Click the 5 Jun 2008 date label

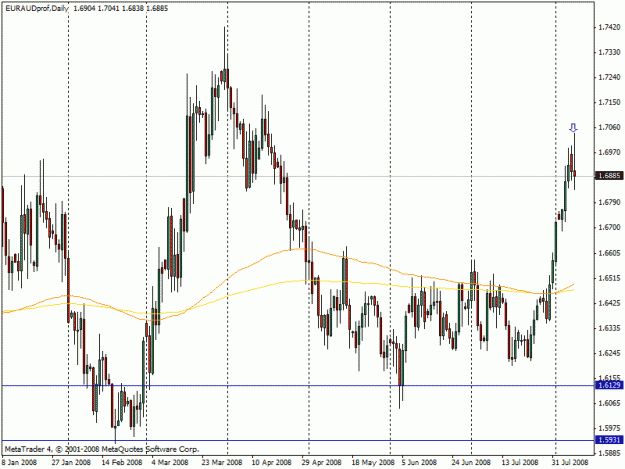(419, 463)
